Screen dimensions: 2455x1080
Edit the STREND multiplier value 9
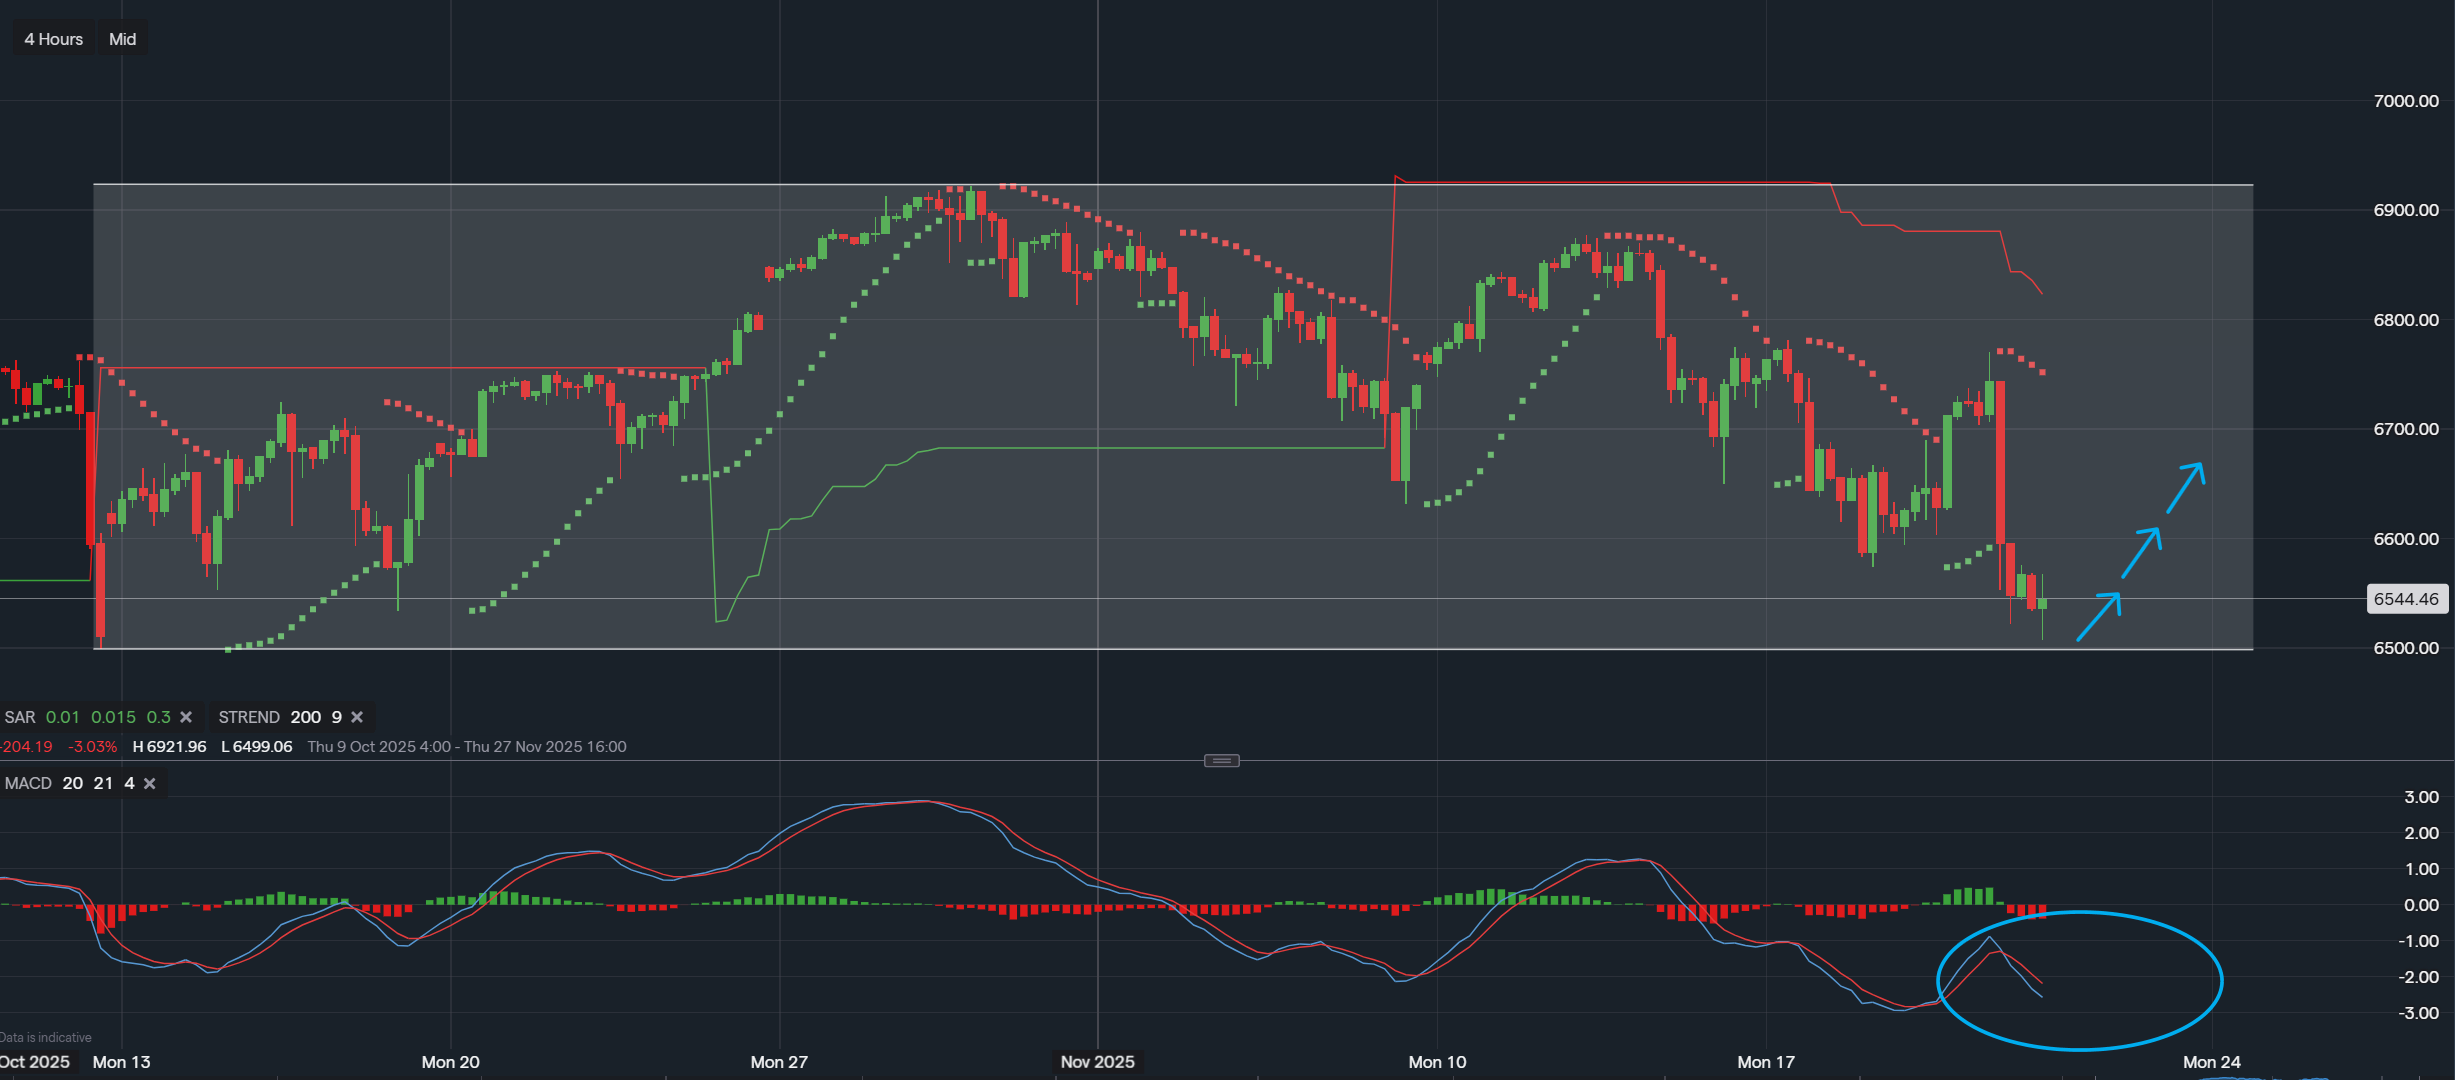pos(335,717)
